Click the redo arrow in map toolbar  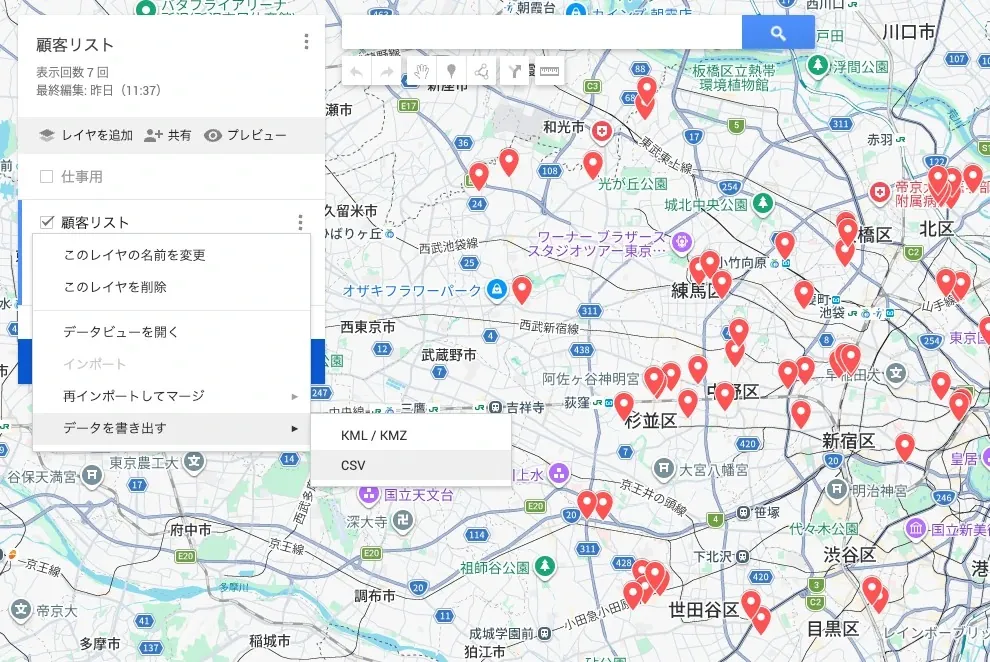(386, 72)
